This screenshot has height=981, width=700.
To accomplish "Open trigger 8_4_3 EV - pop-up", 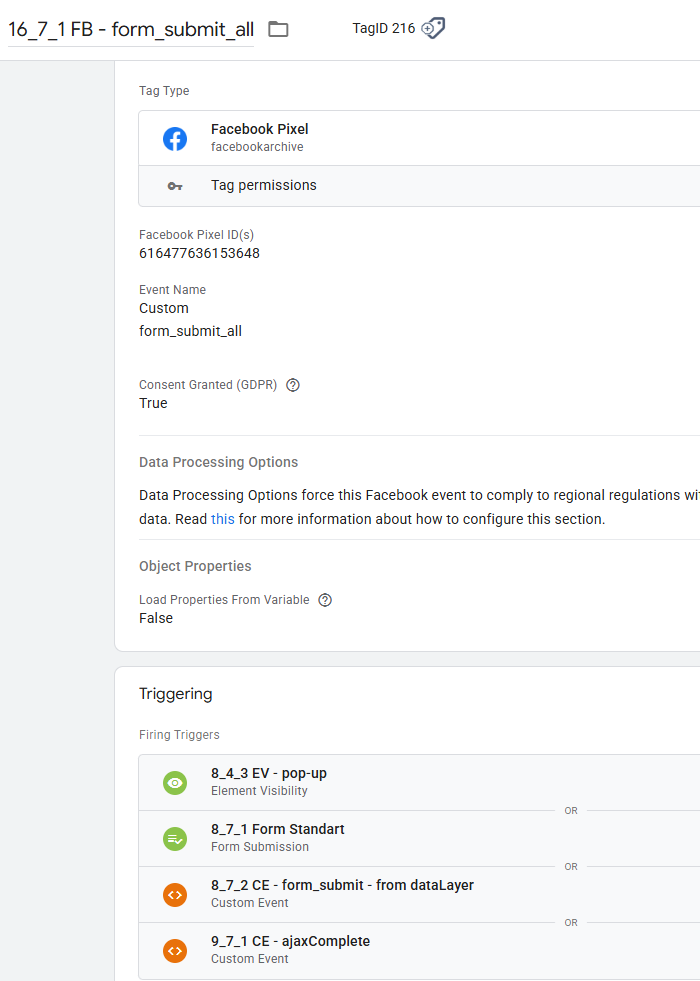I will (x=269, y=773).
